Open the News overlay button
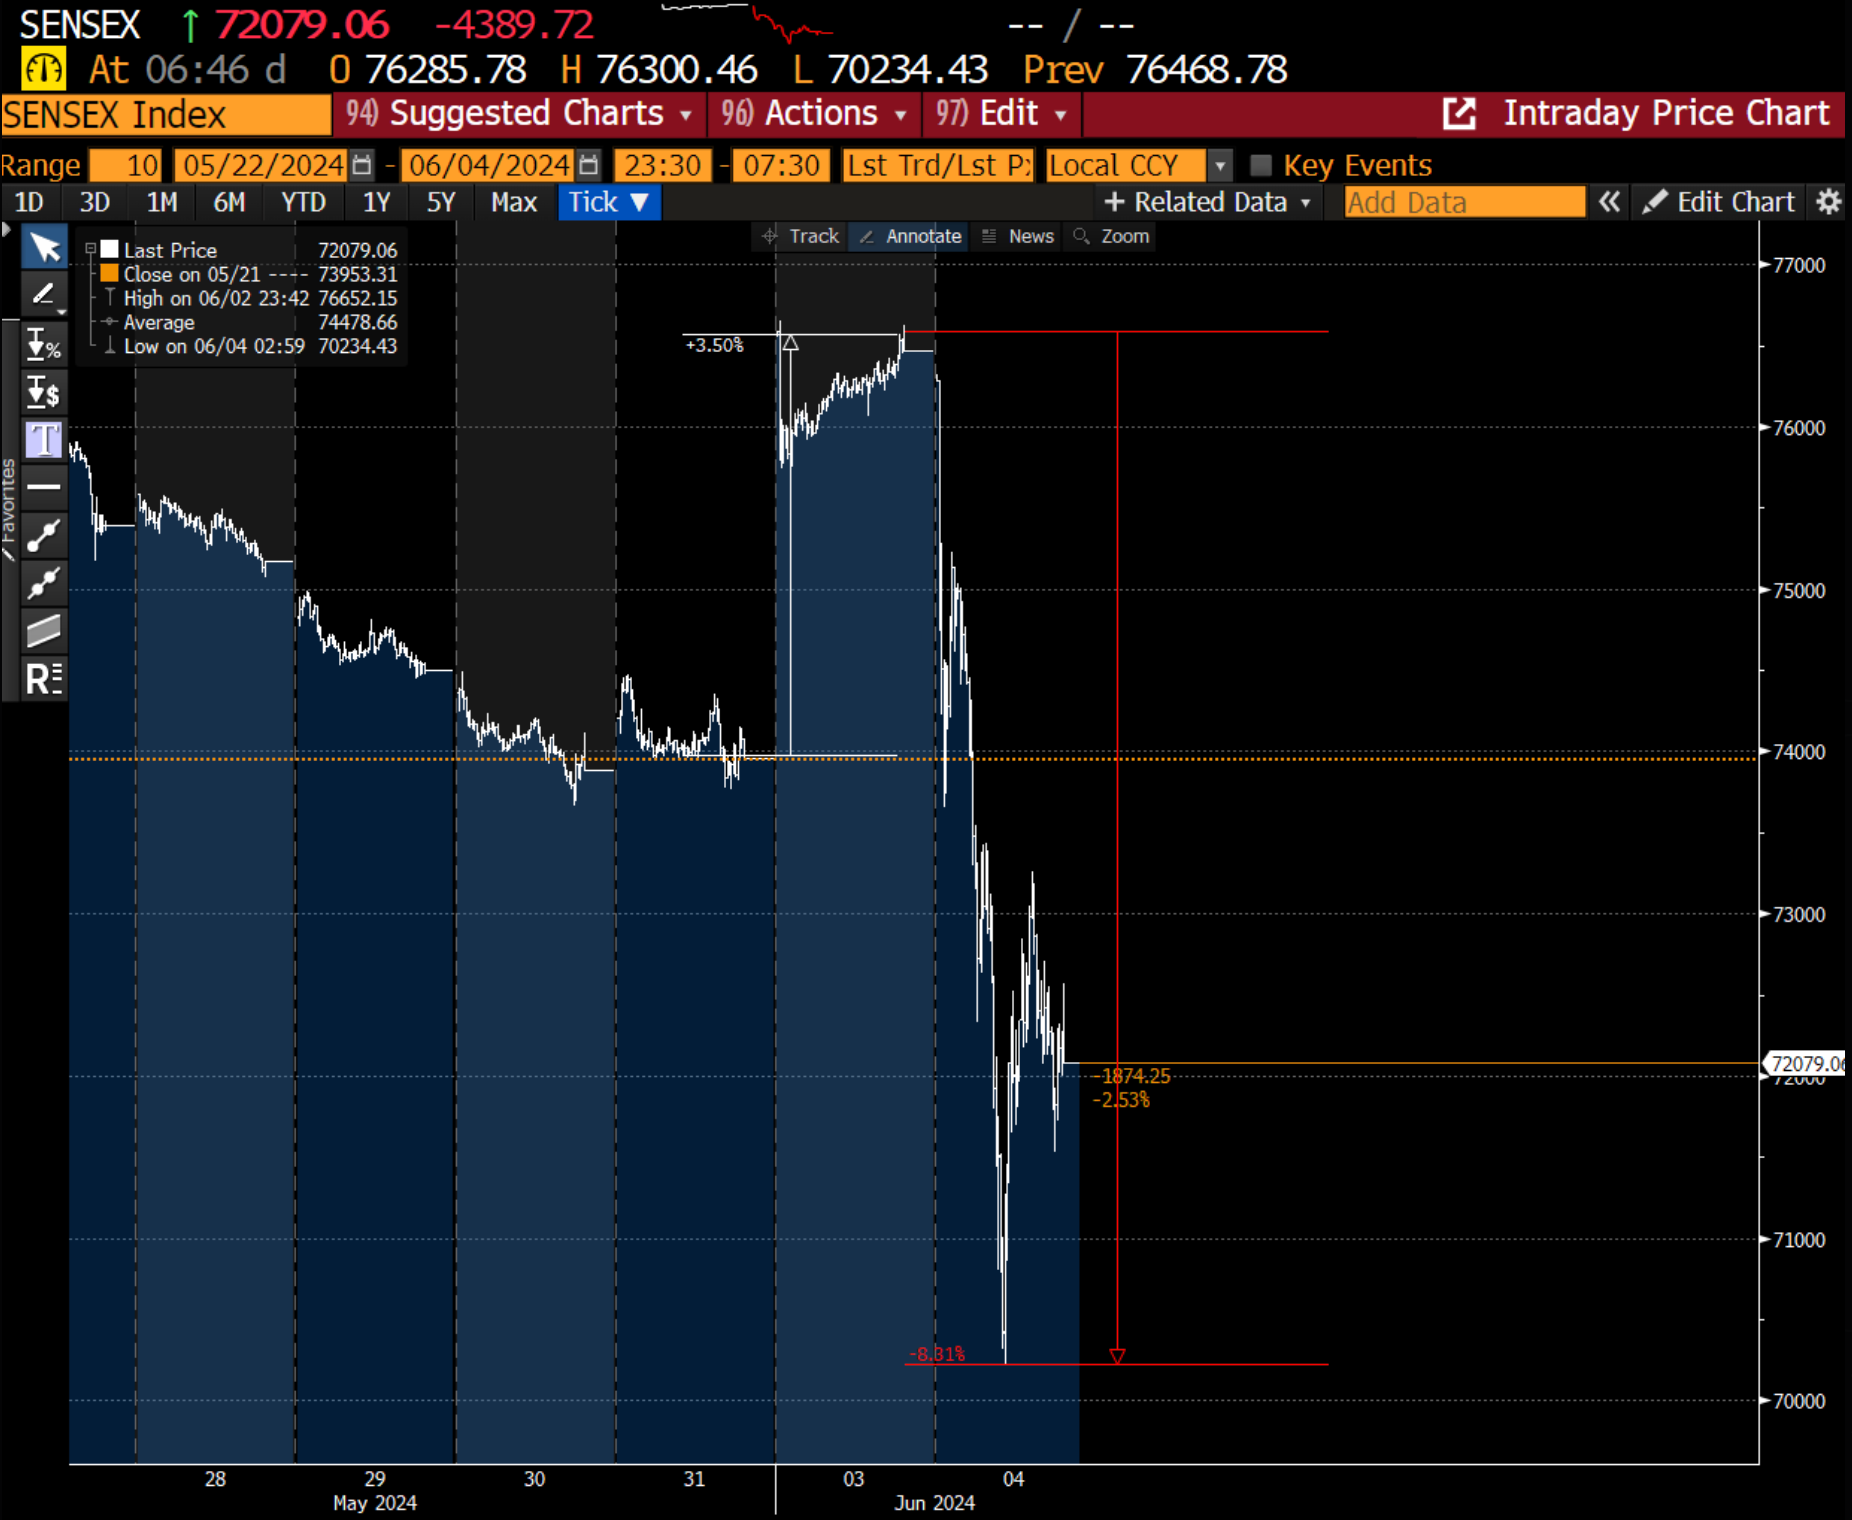This screenshot has height=1520, width=1852. point(1018,236)
